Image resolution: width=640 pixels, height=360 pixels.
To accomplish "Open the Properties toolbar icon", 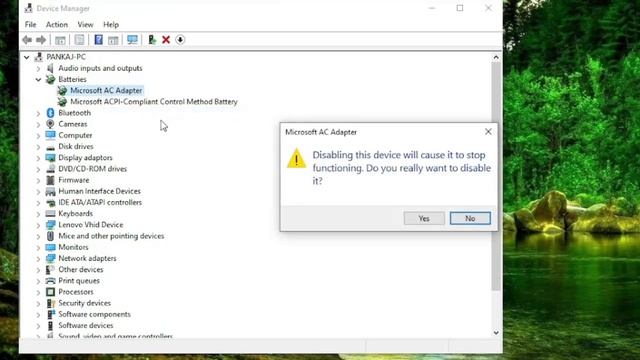I will (79, 40).
